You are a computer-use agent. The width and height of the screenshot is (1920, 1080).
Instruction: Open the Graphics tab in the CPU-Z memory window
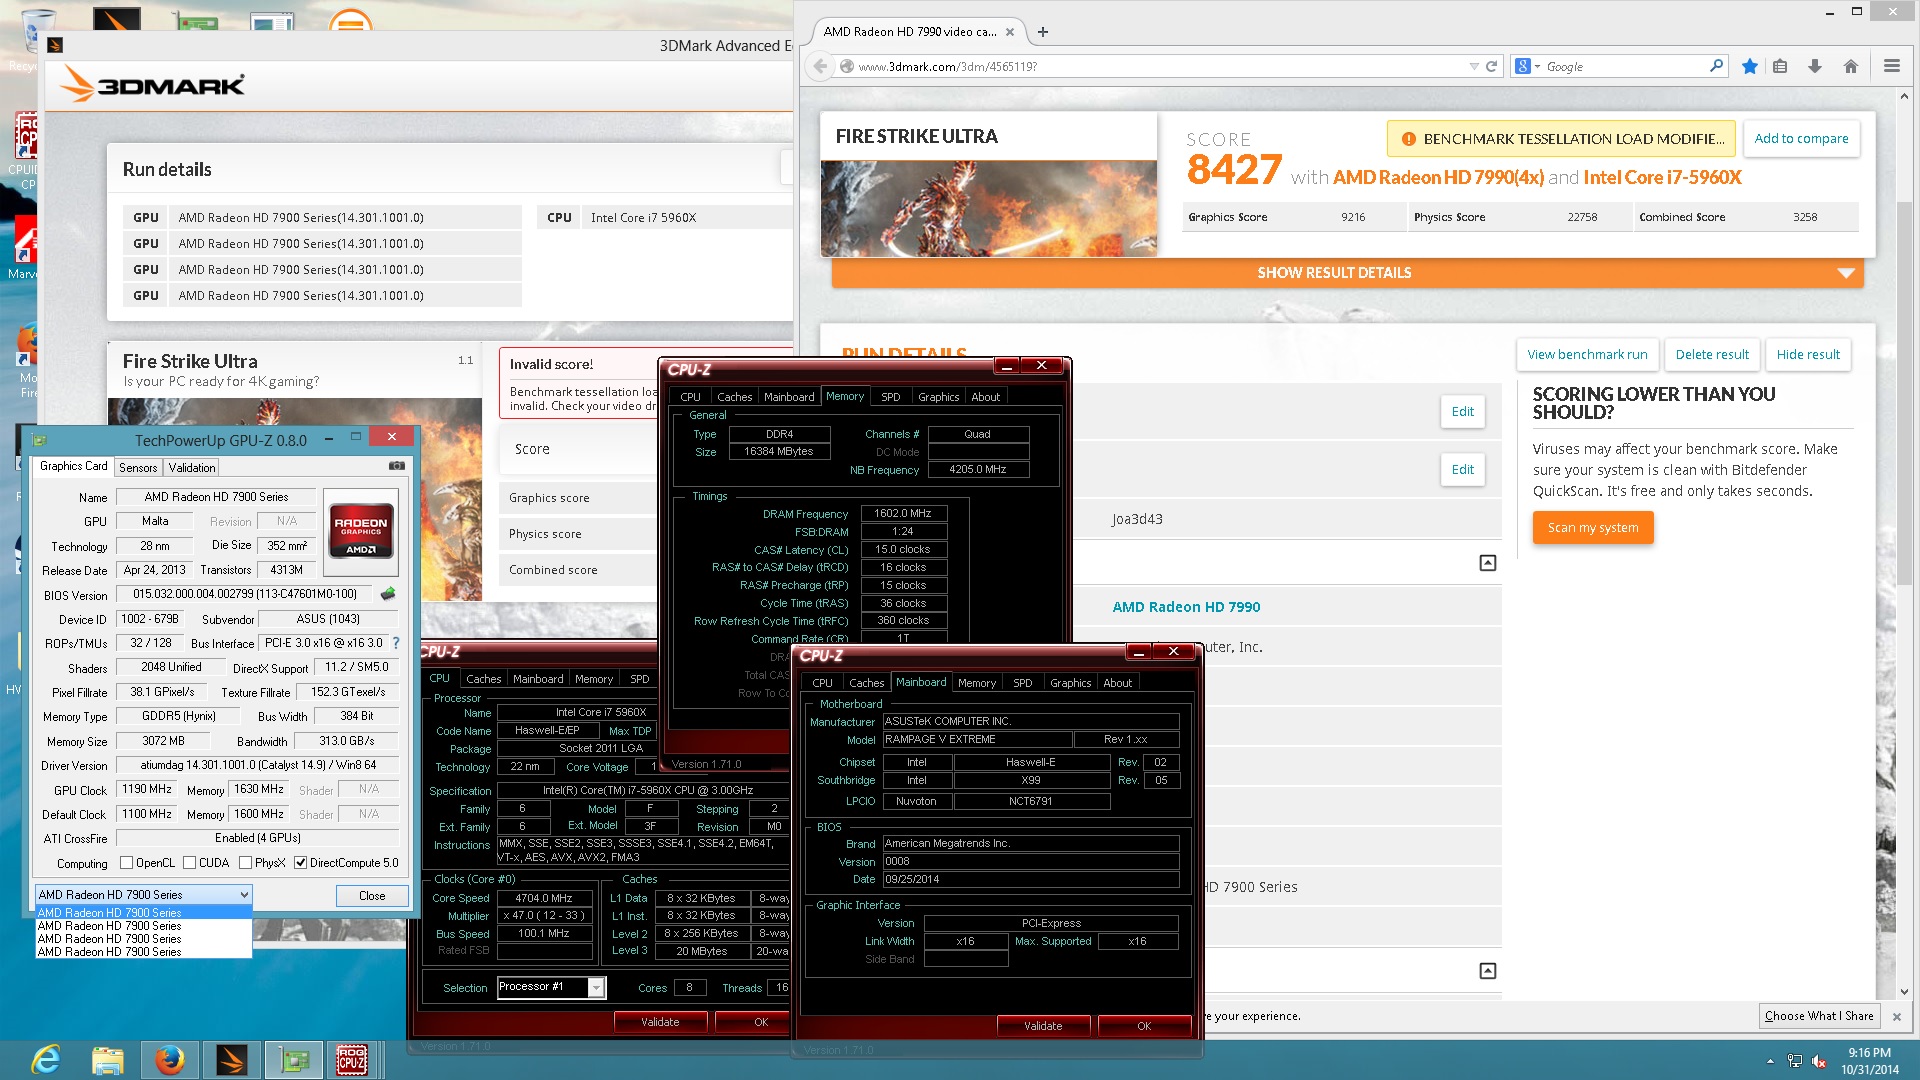938,397
